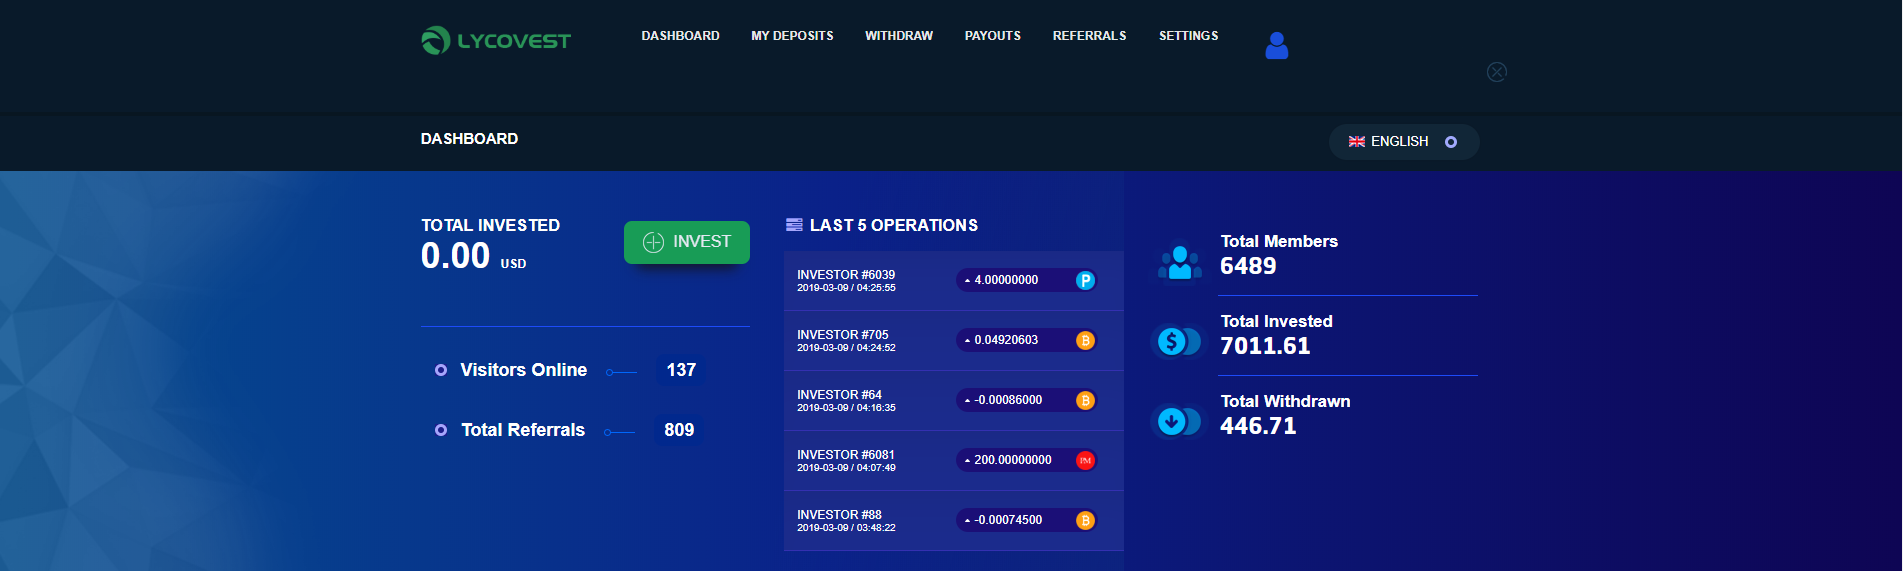This screenshot has height=571, width=1903.
Task: Go to My Deposits
Action: click(x=792, y=36)
